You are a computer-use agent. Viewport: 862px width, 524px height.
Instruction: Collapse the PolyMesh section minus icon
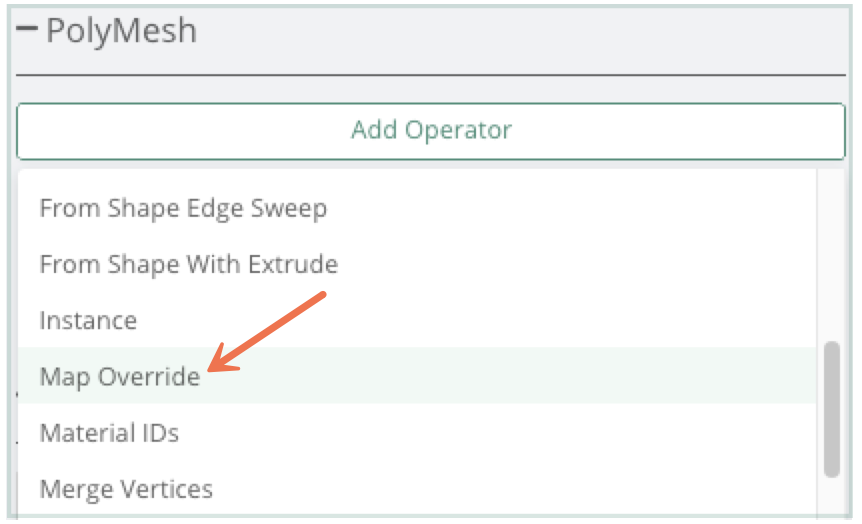pyautogui.click(x=27, y=31)
